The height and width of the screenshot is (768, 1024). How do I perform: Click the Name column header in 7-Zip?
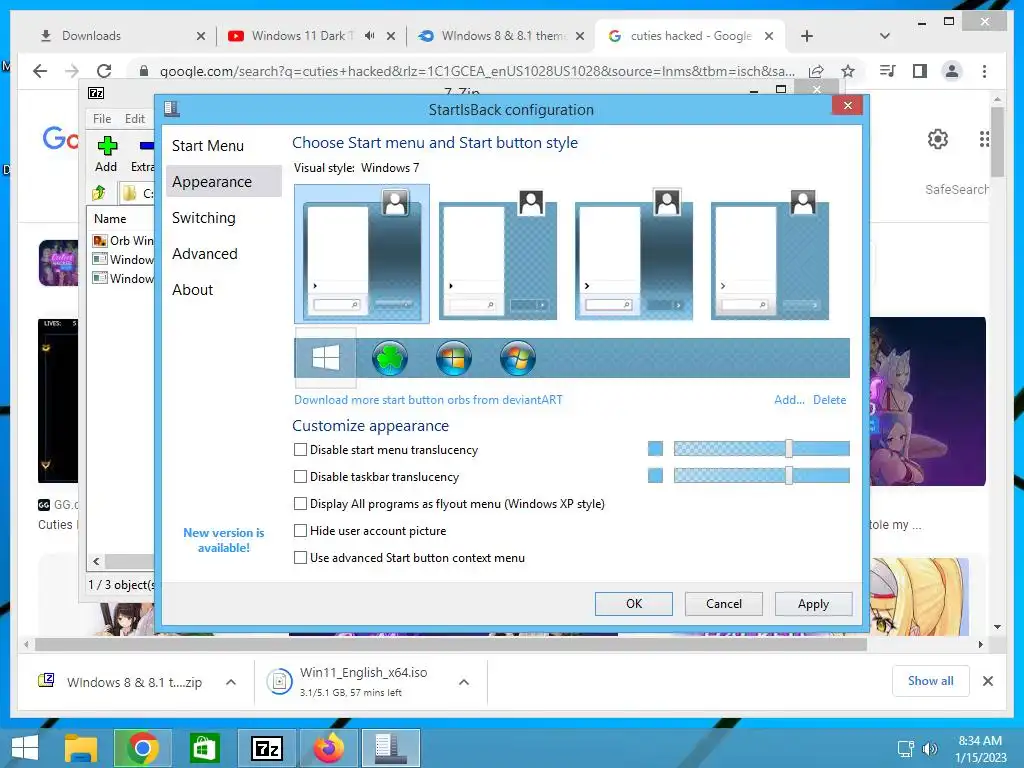pyautogui.click(x=110, y=219)
